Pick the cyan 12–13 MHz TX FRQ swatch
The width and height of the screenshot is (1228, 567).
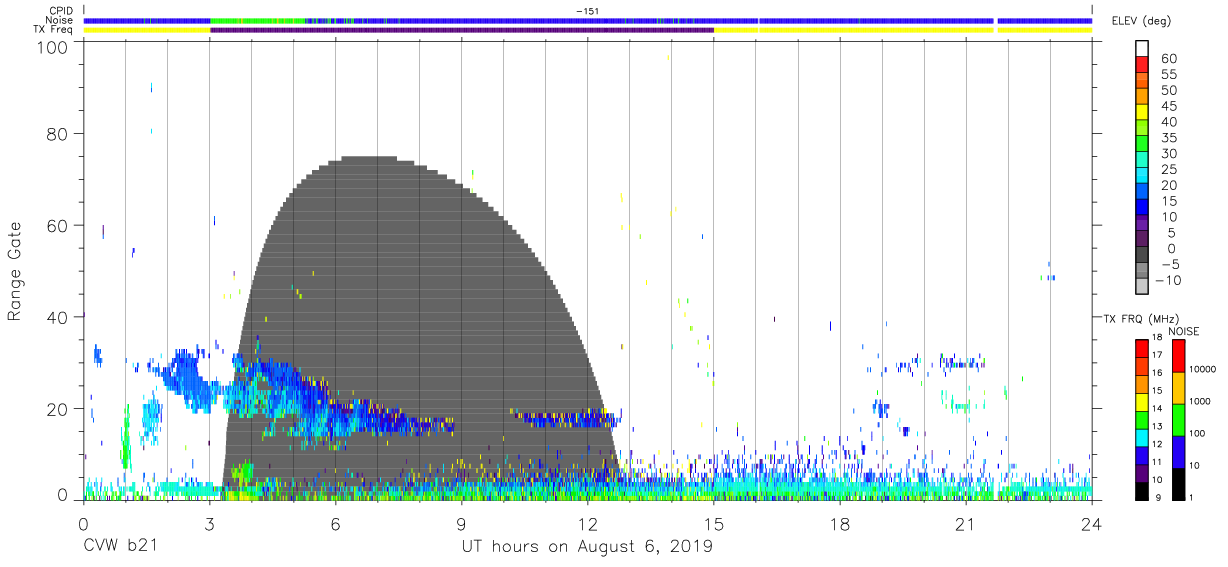[x=1141, y=436]
